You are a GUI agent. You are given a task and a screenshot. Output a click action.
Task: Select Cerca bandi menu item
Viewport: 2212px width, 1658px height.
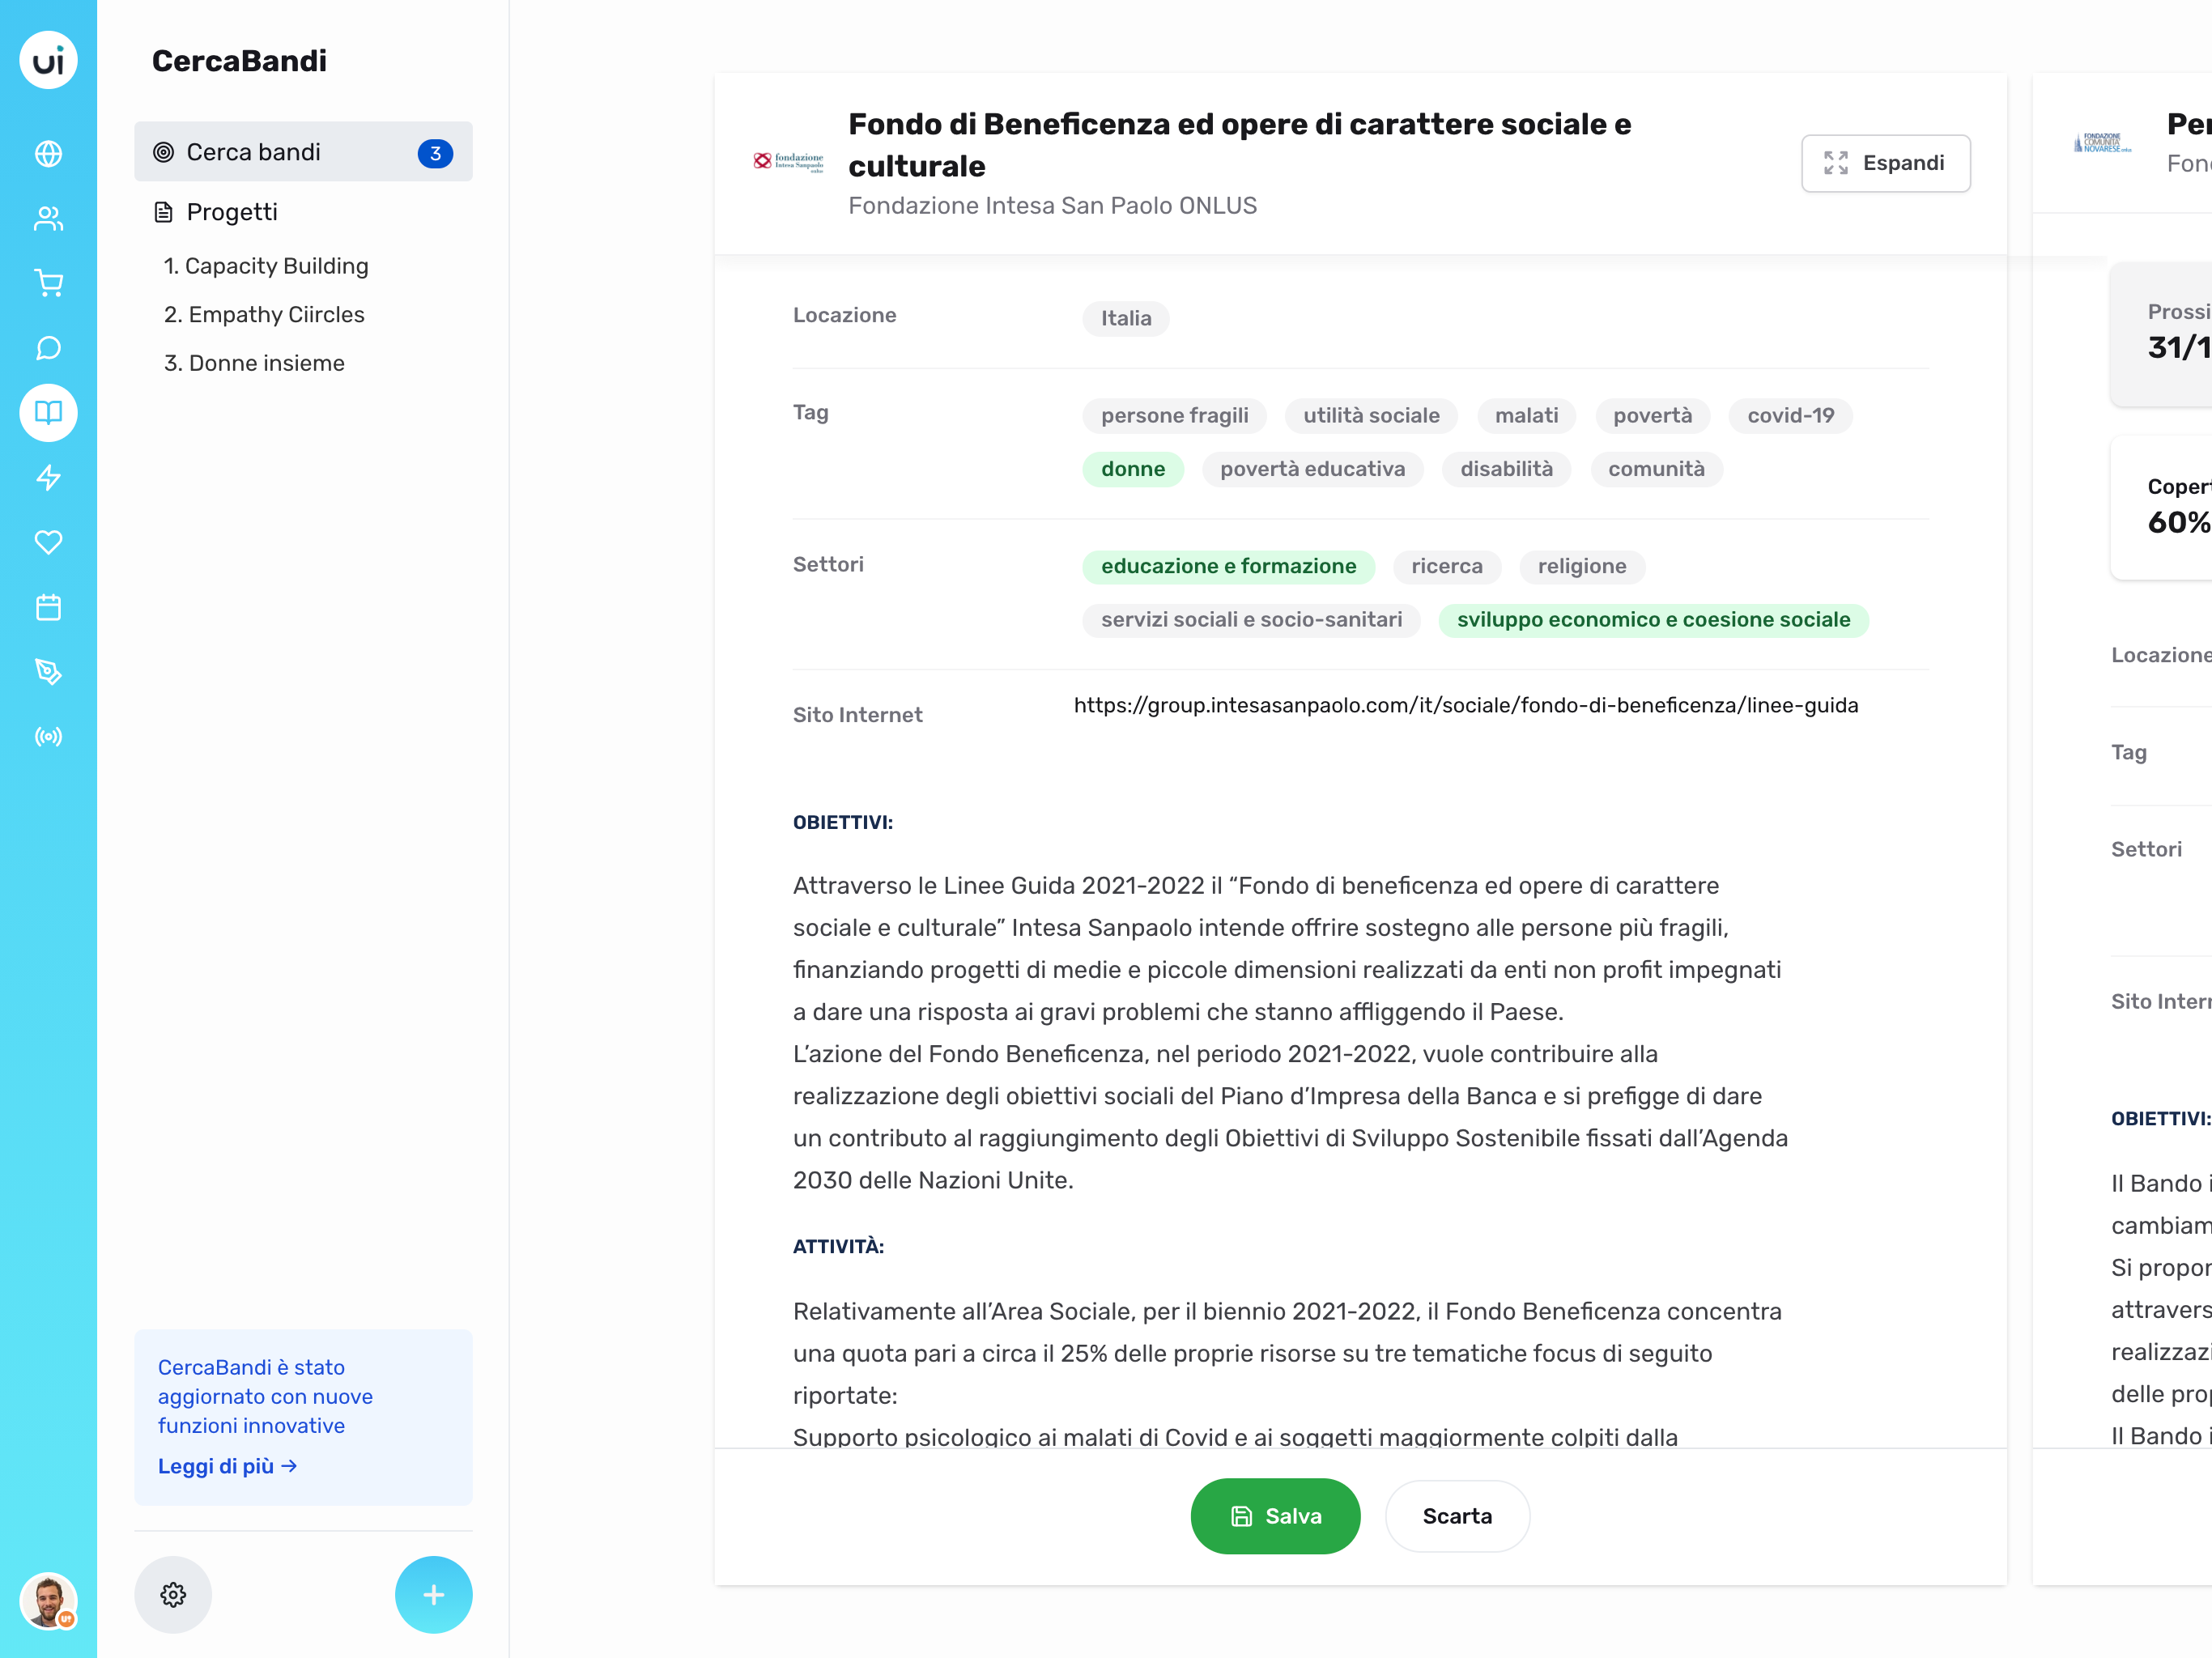[303, 152]
